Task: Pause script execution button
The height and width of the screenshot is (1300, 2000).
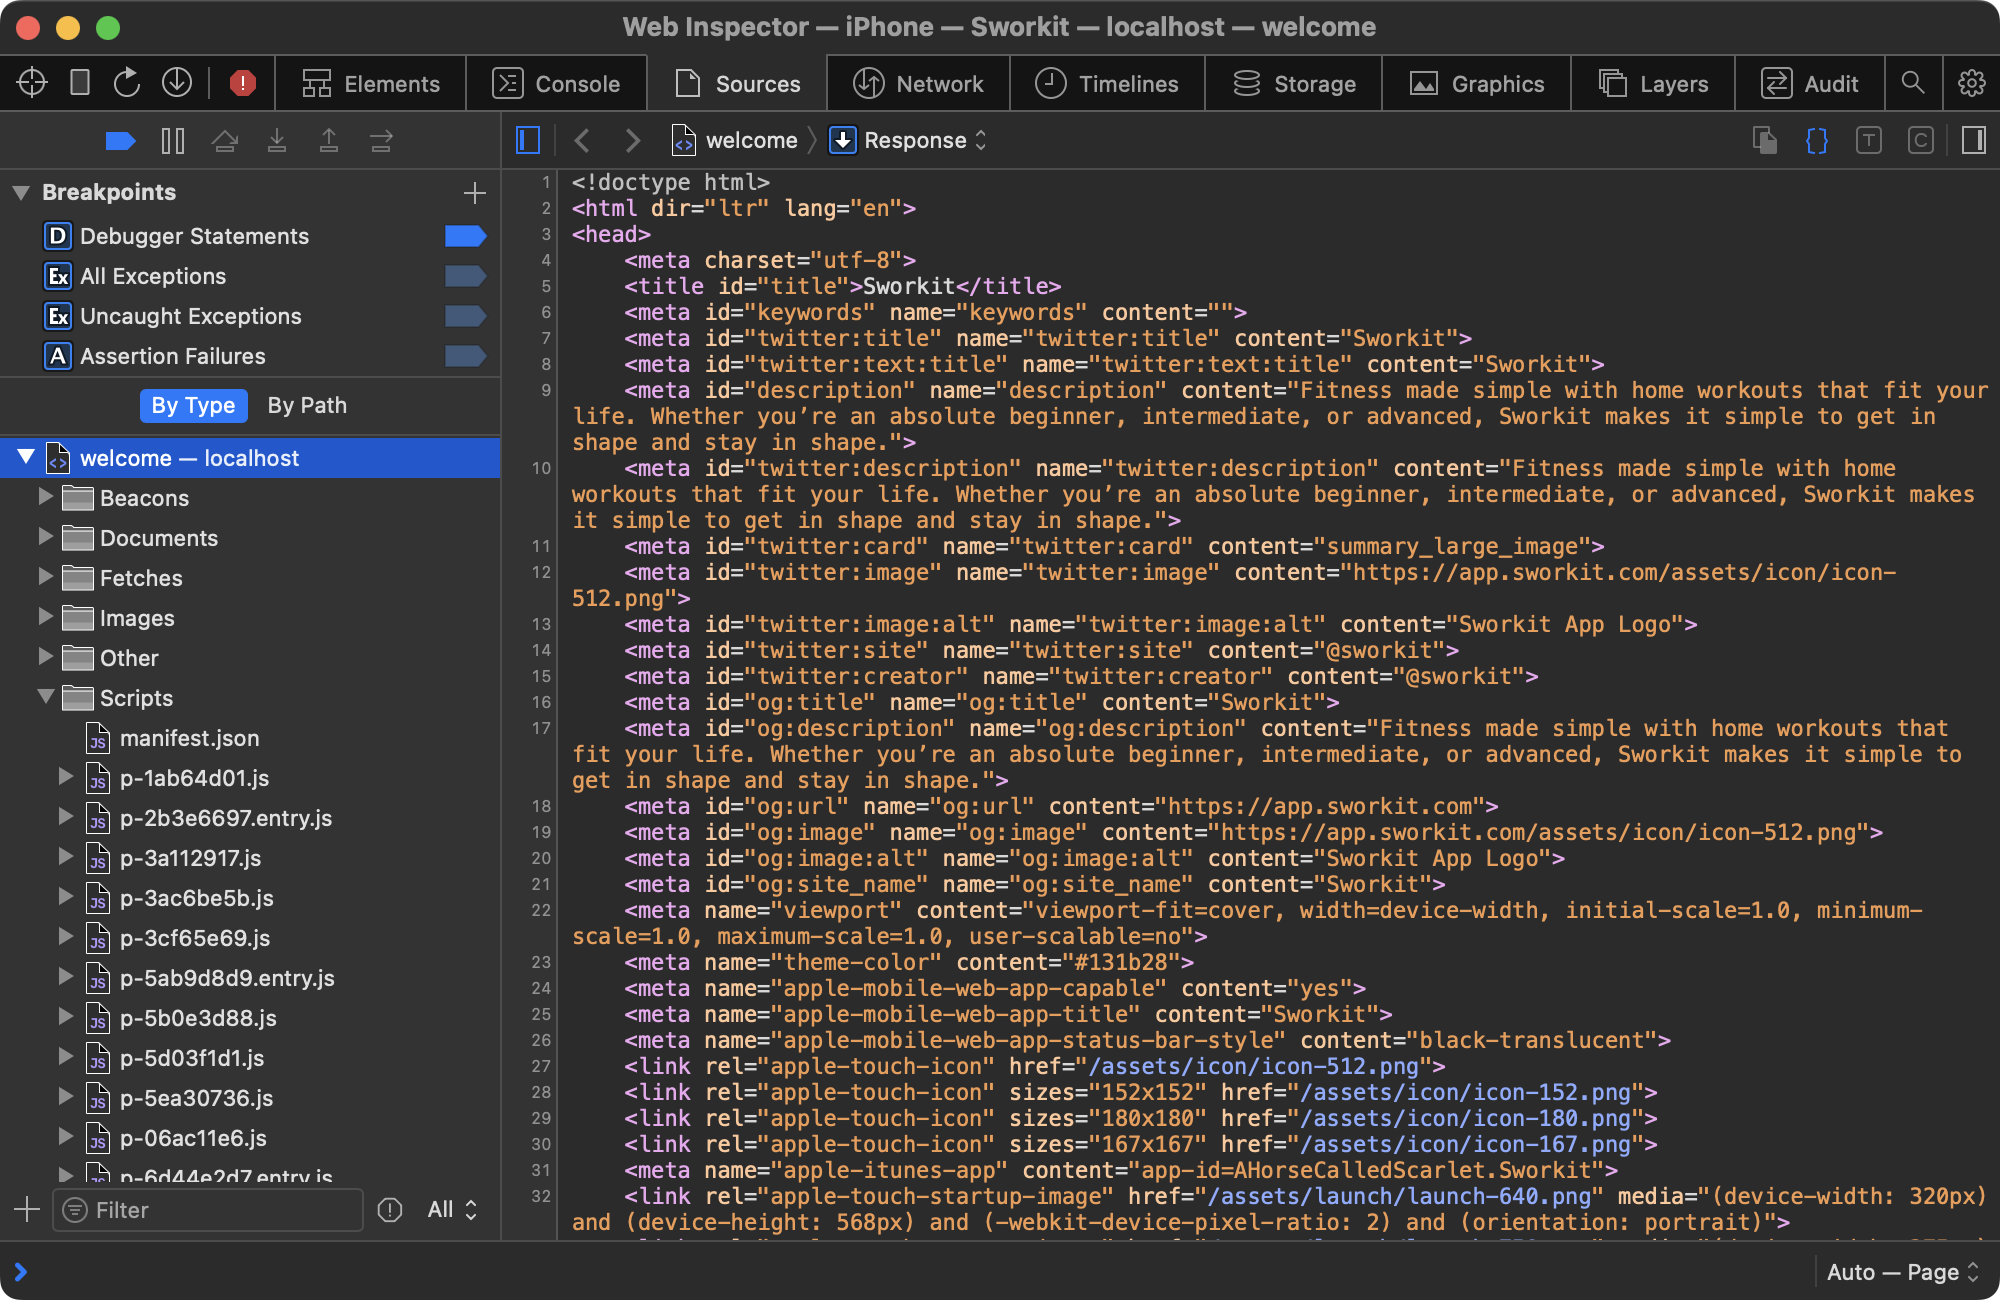Action: [x=173, y=141]
